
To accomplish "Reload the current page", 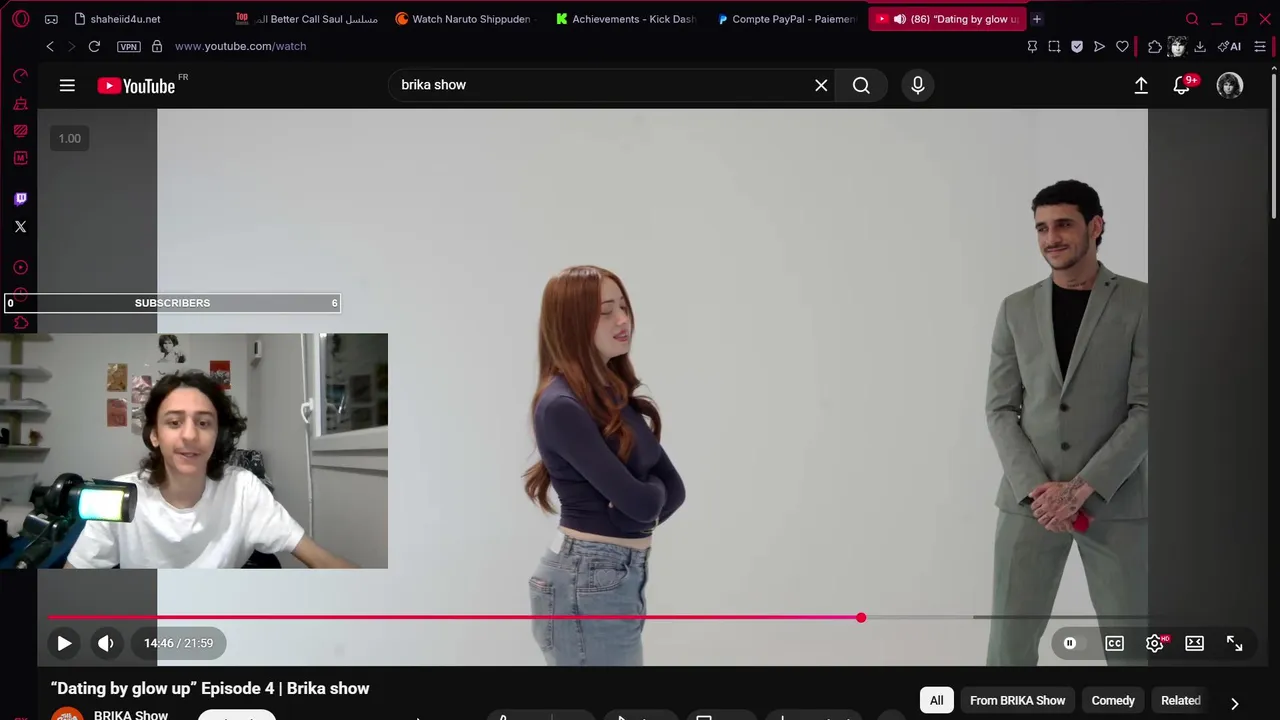I will 94,46.
